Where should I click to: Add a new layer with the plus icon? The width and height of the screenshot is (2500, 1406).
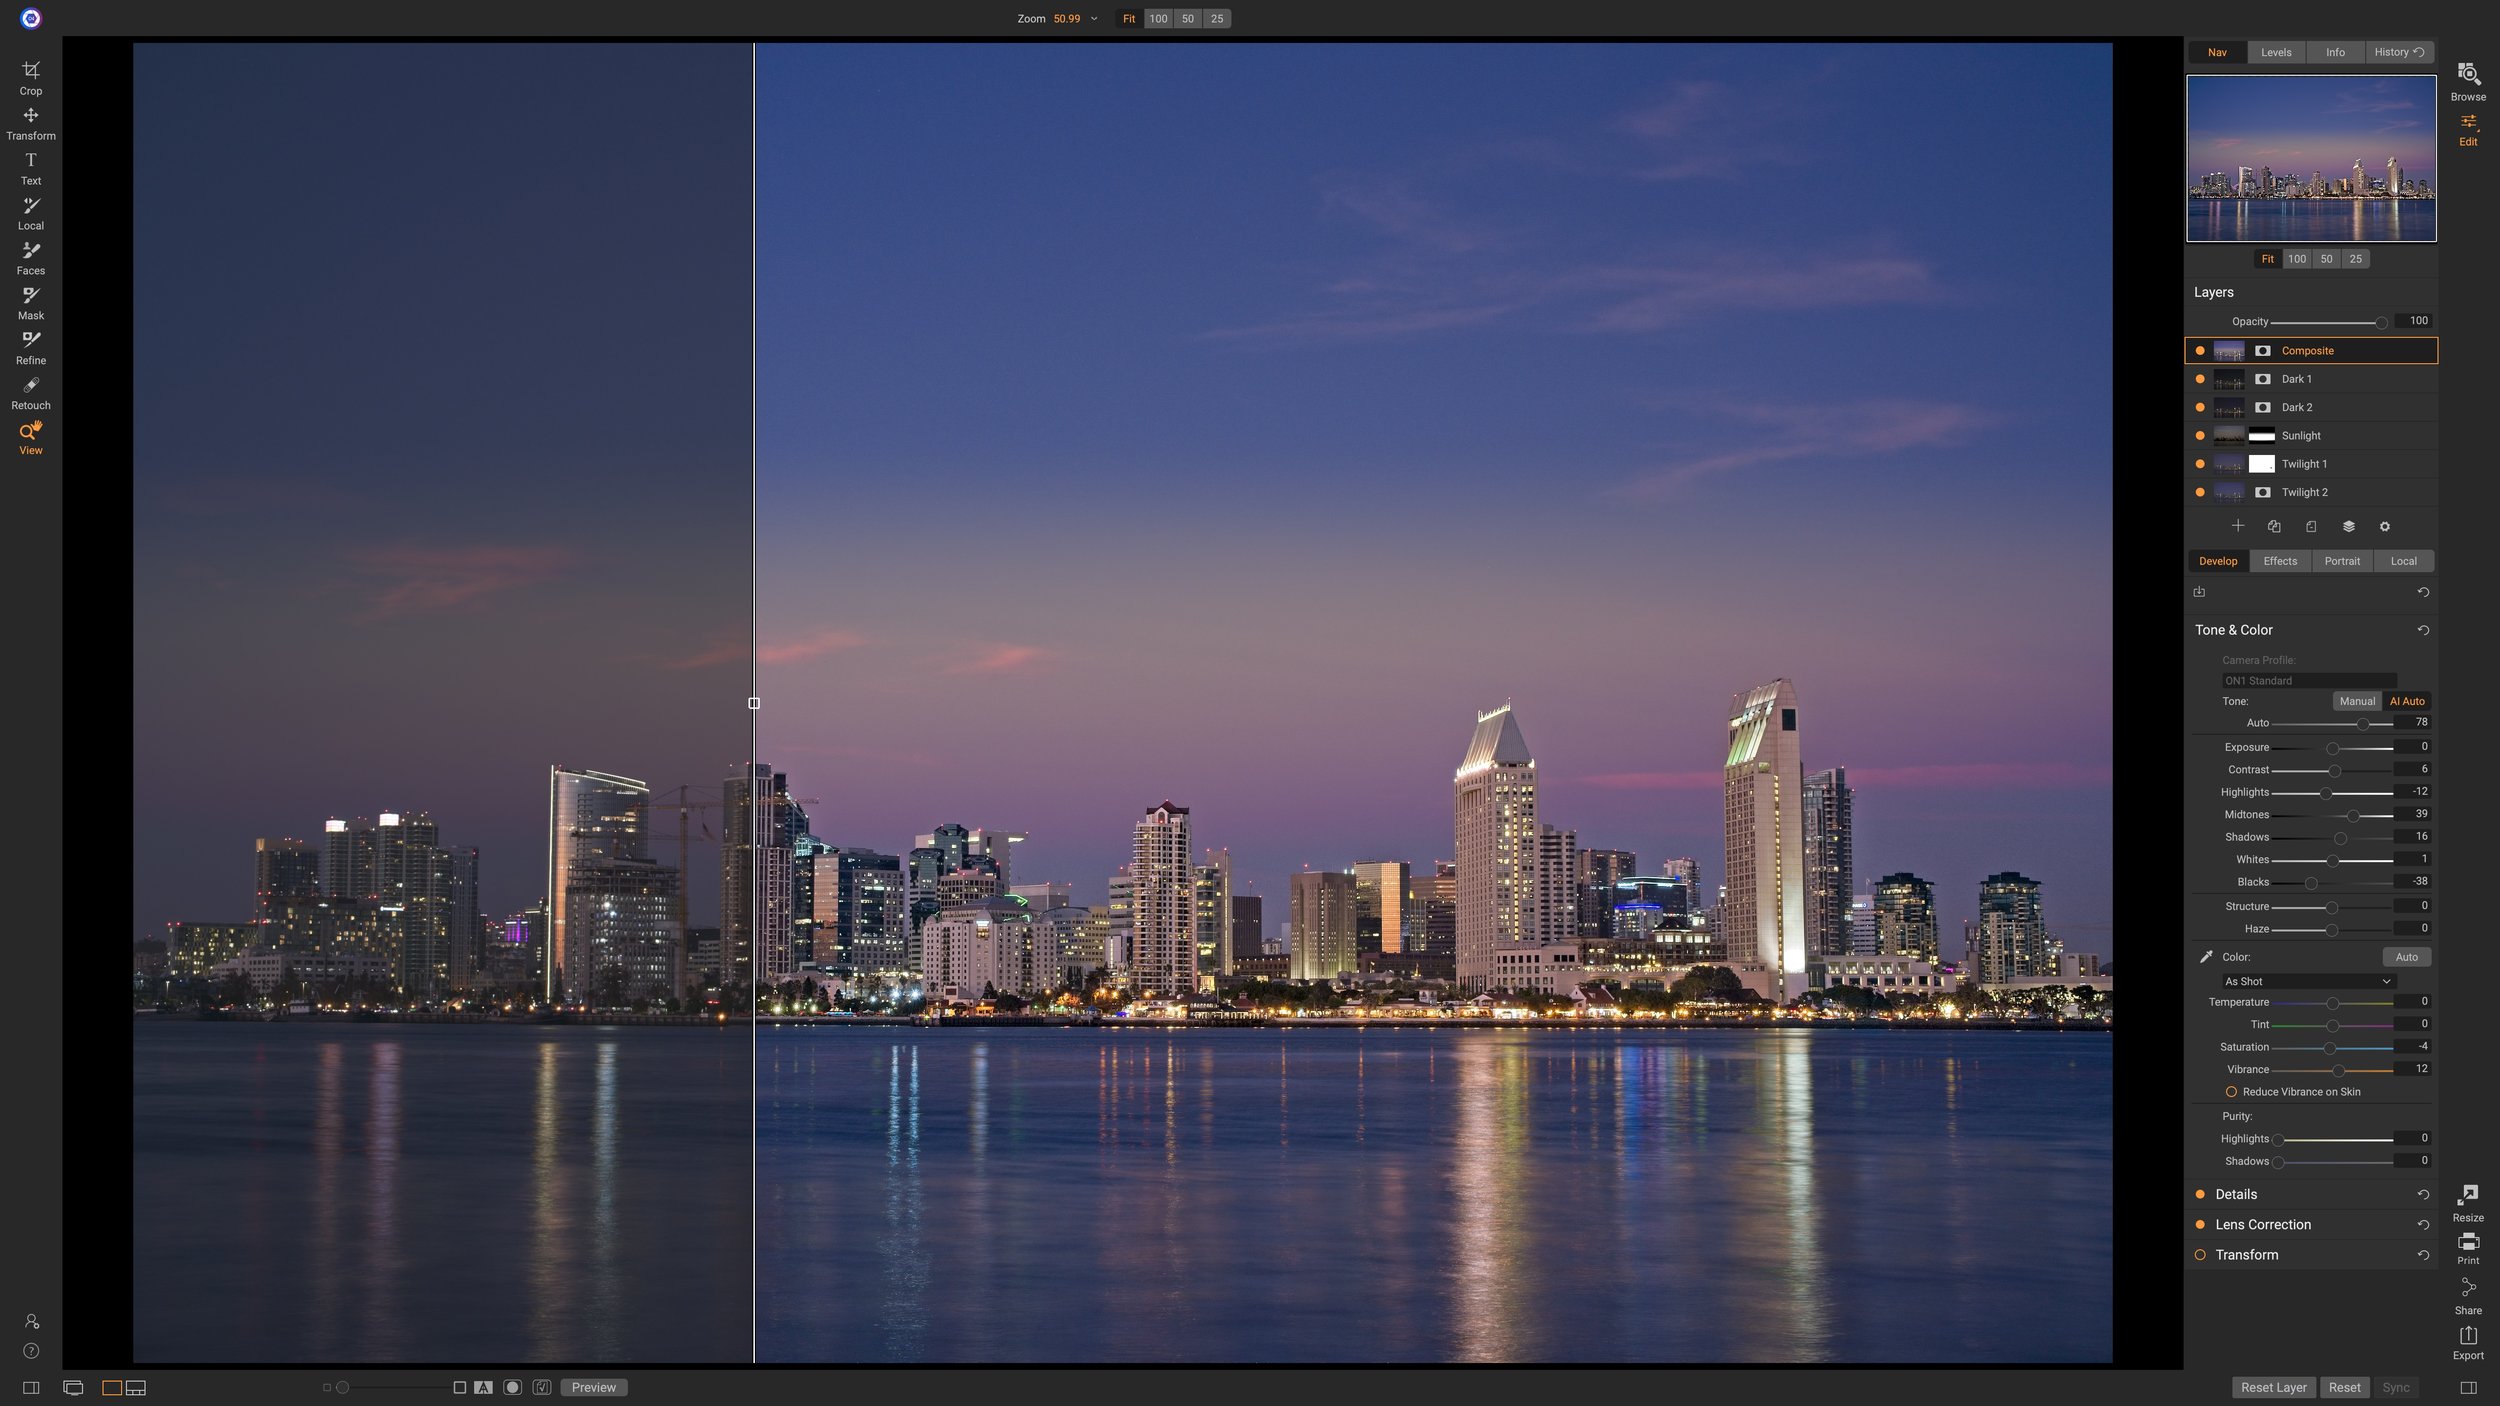pyautogui.click(x=2237, y=525)
